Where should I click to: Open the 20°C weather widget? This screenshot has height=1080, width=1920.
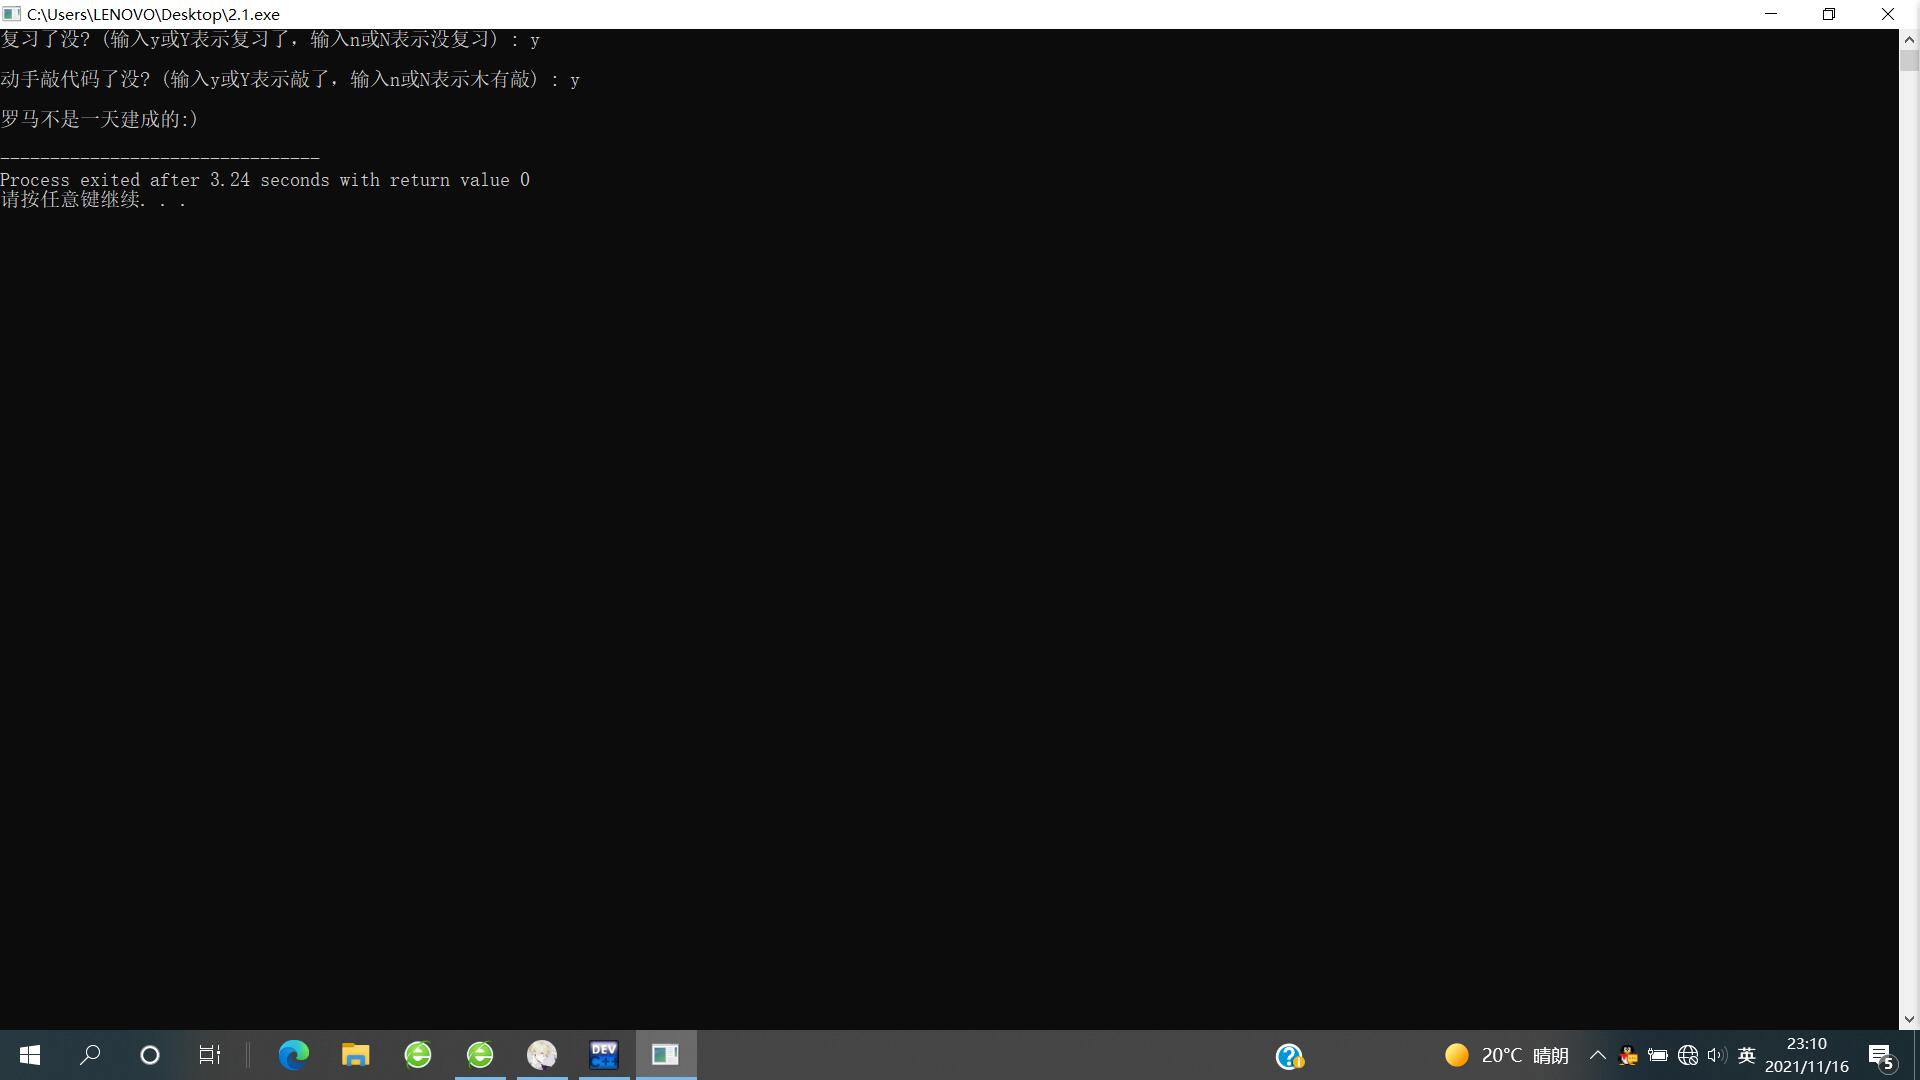pyautogui.click(x=1507, y=1055)
